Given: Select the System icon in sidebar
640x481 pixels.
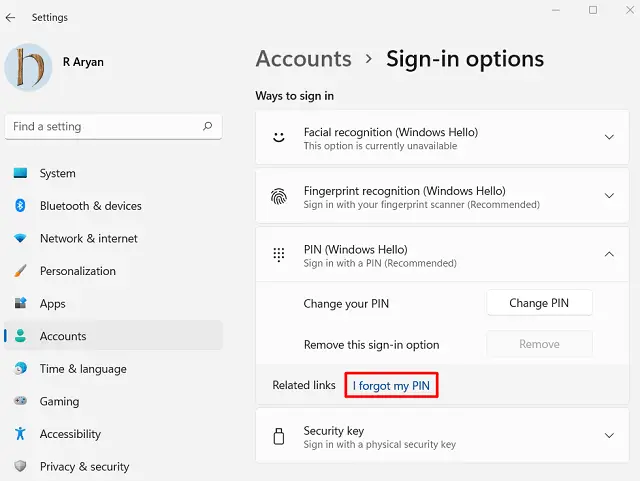Looking at the screenshot, I should [x=20, y=173].
